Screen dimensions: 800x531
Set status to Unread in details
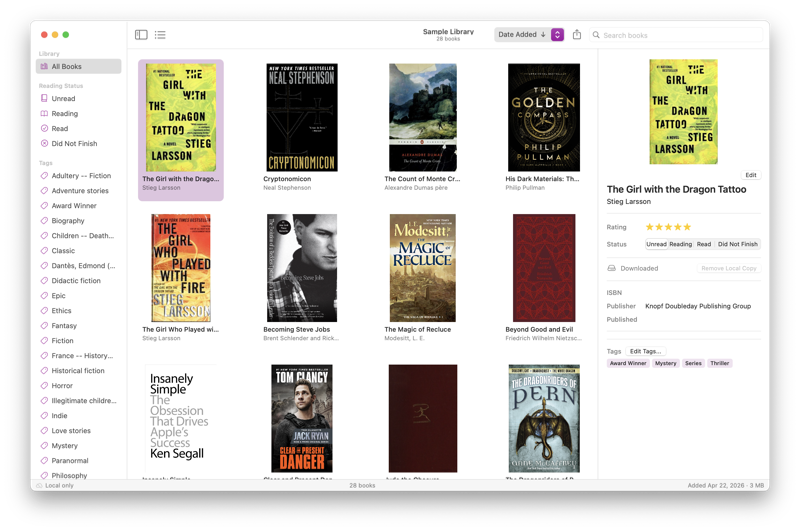coord(656,244)
